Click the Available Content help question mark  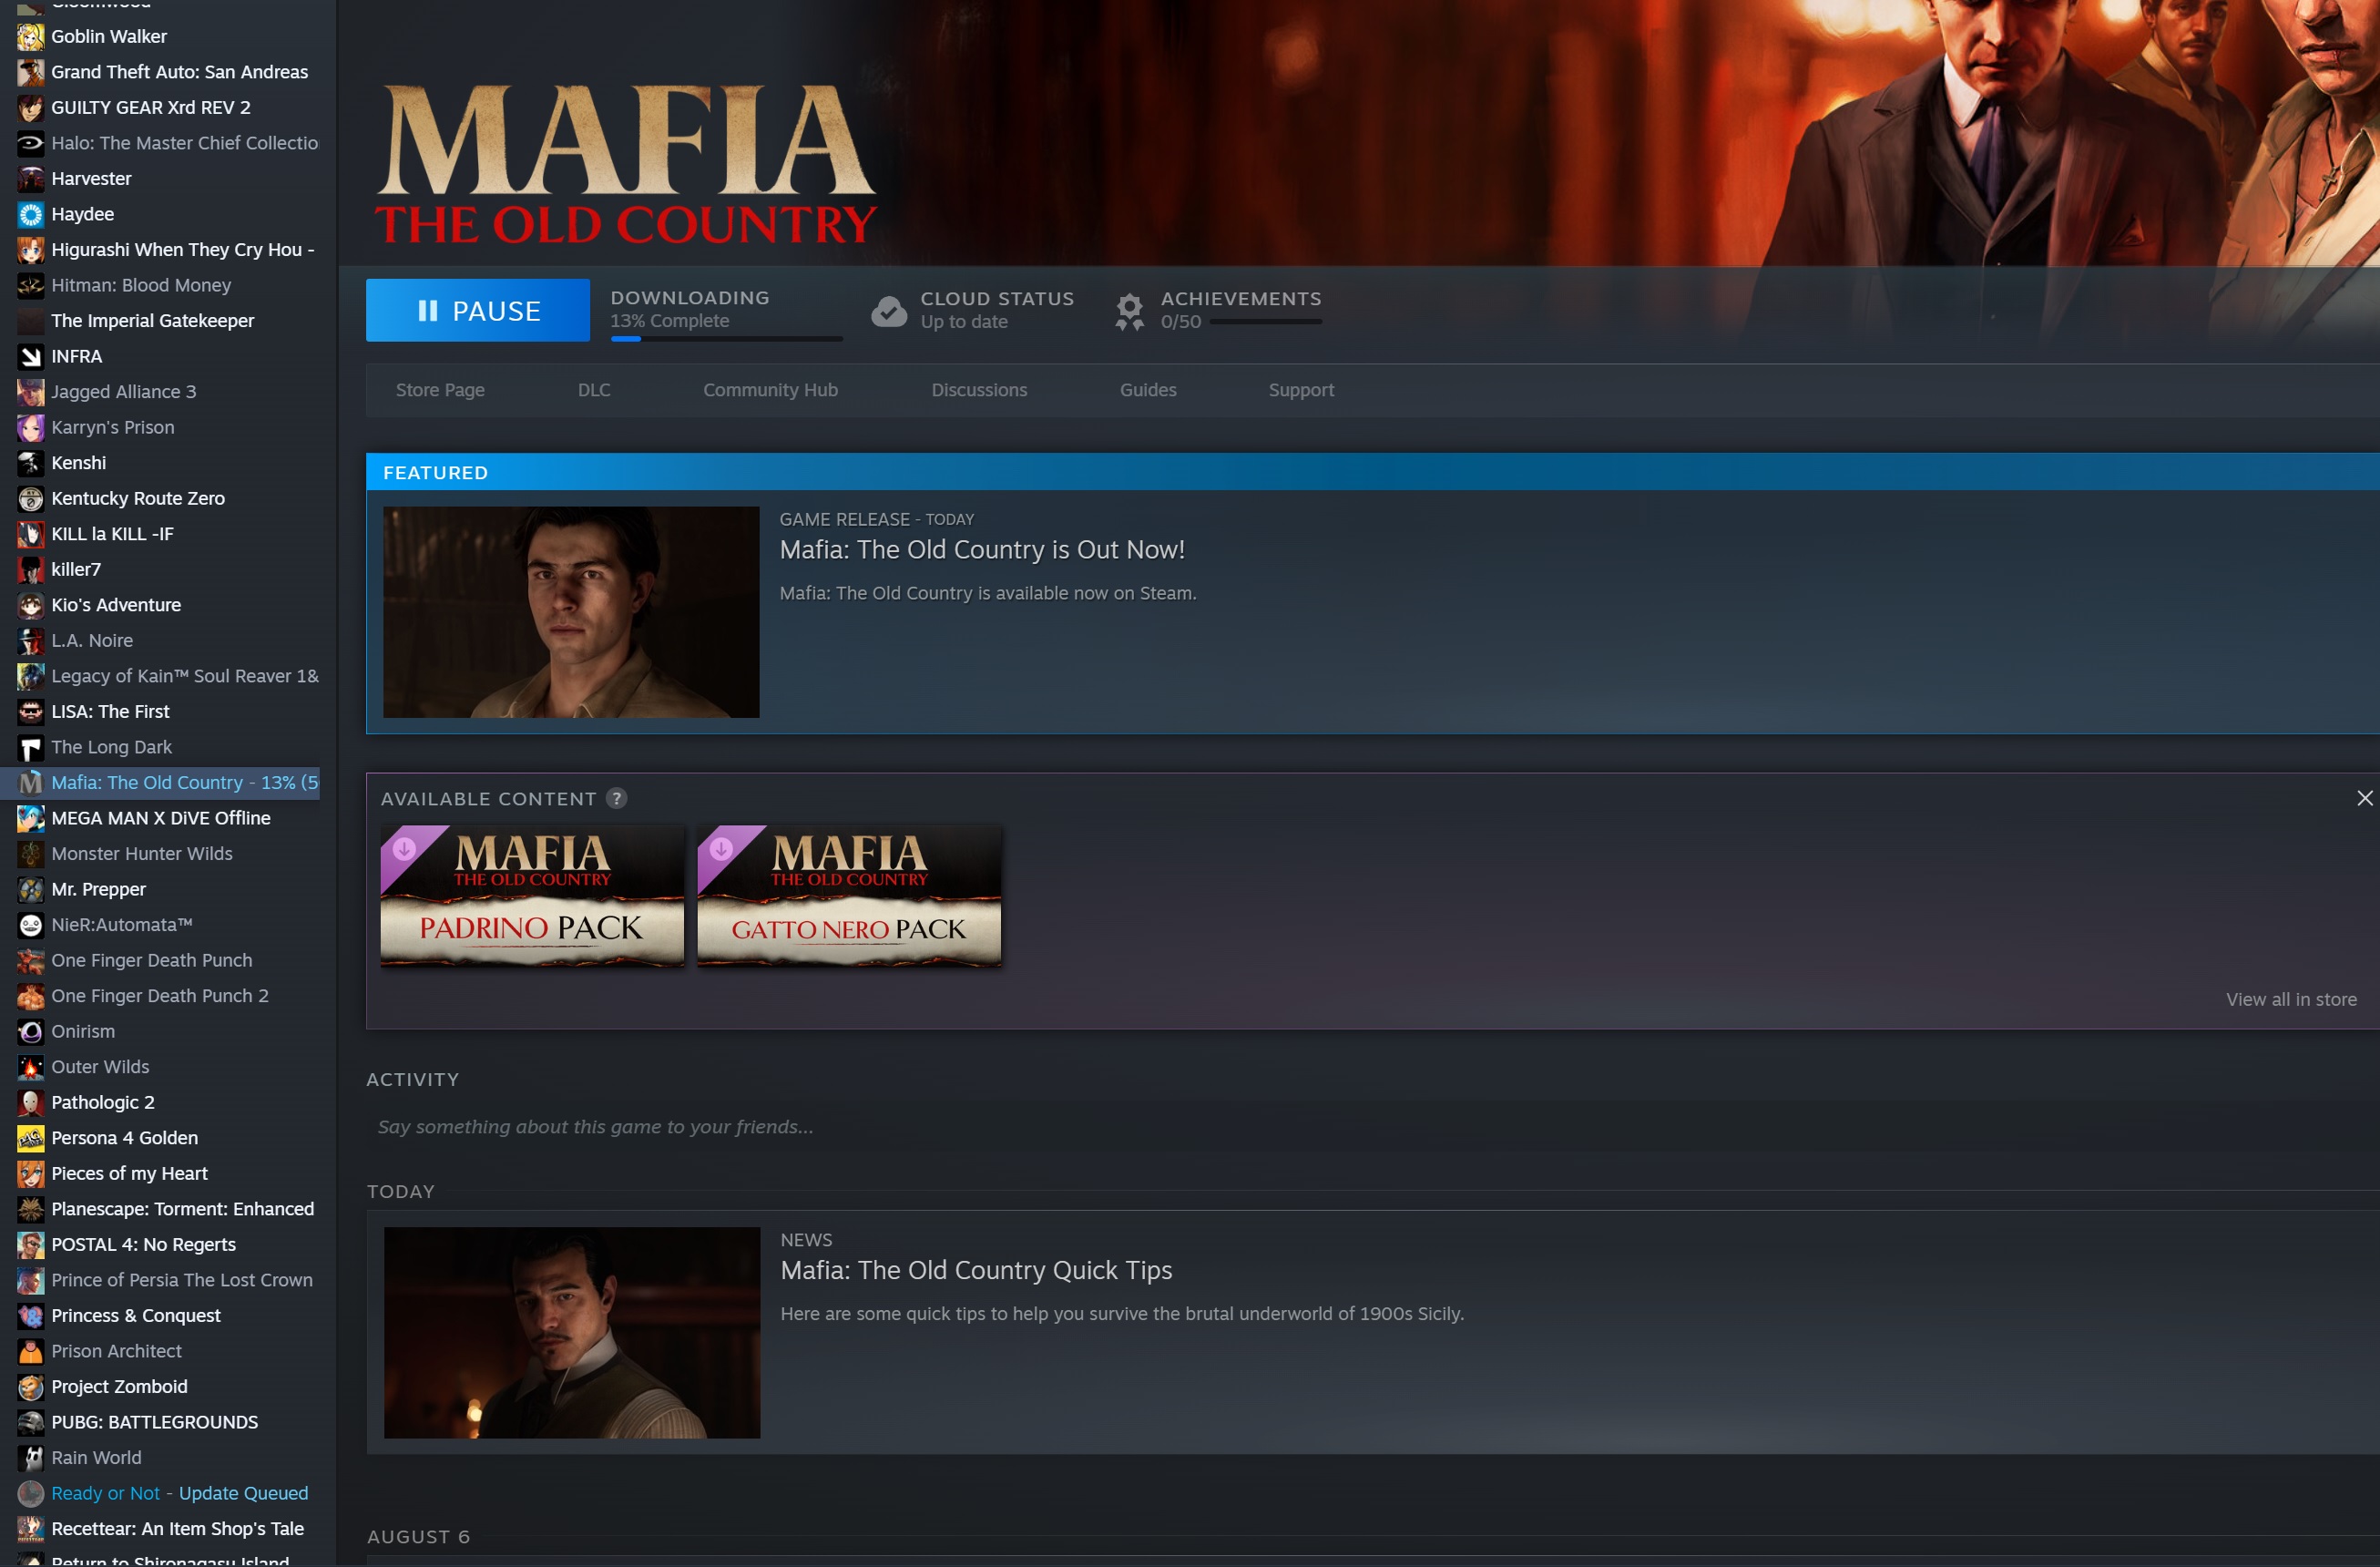click(x=617, y=798)
